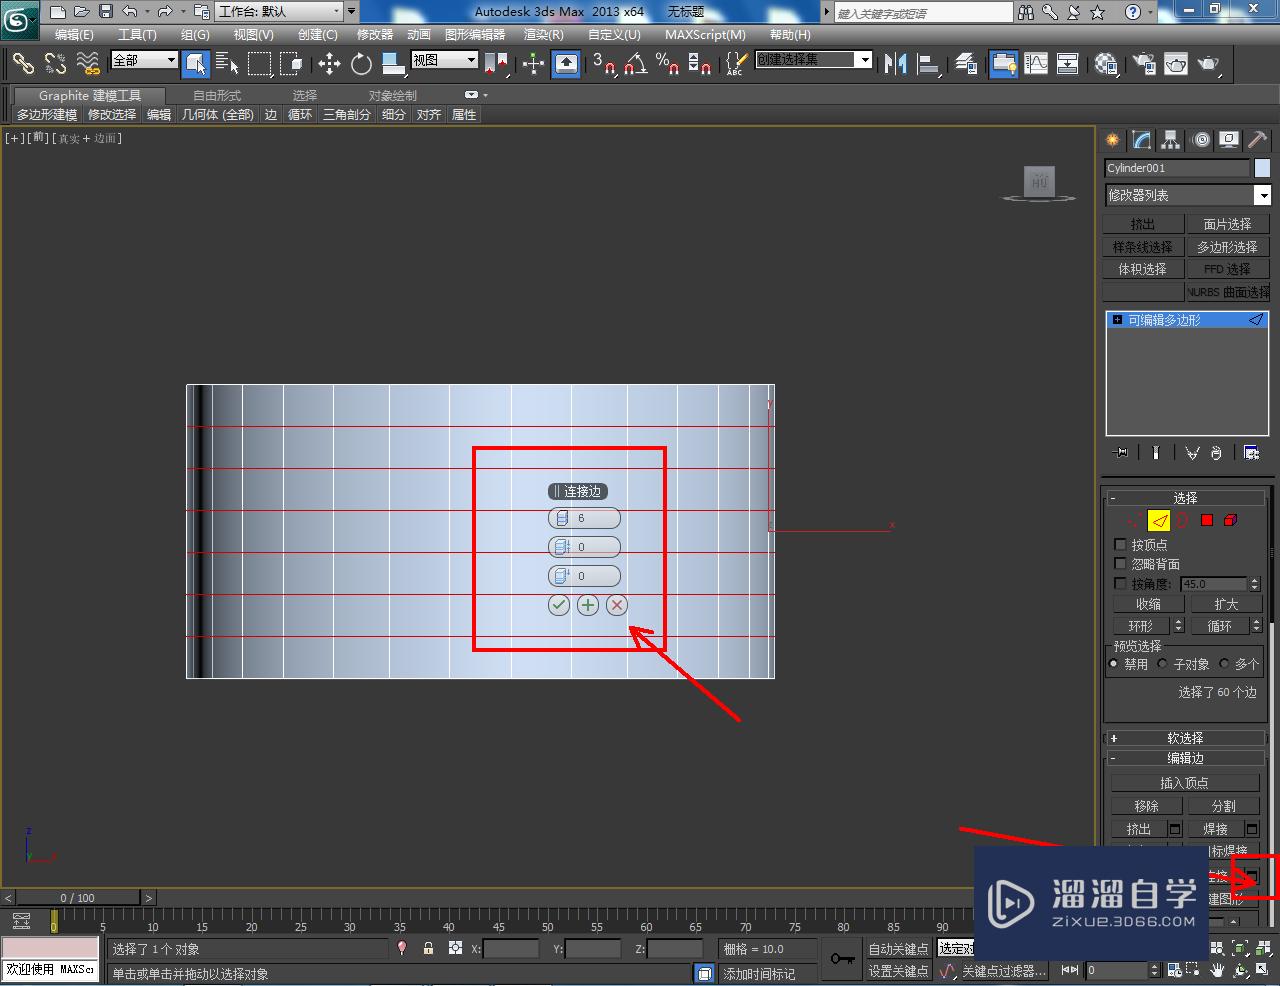Confirm connect edges with OK checkmark
Viewport: 1280px width, 986px height.
pyautogui.click(x=559, y=604)
